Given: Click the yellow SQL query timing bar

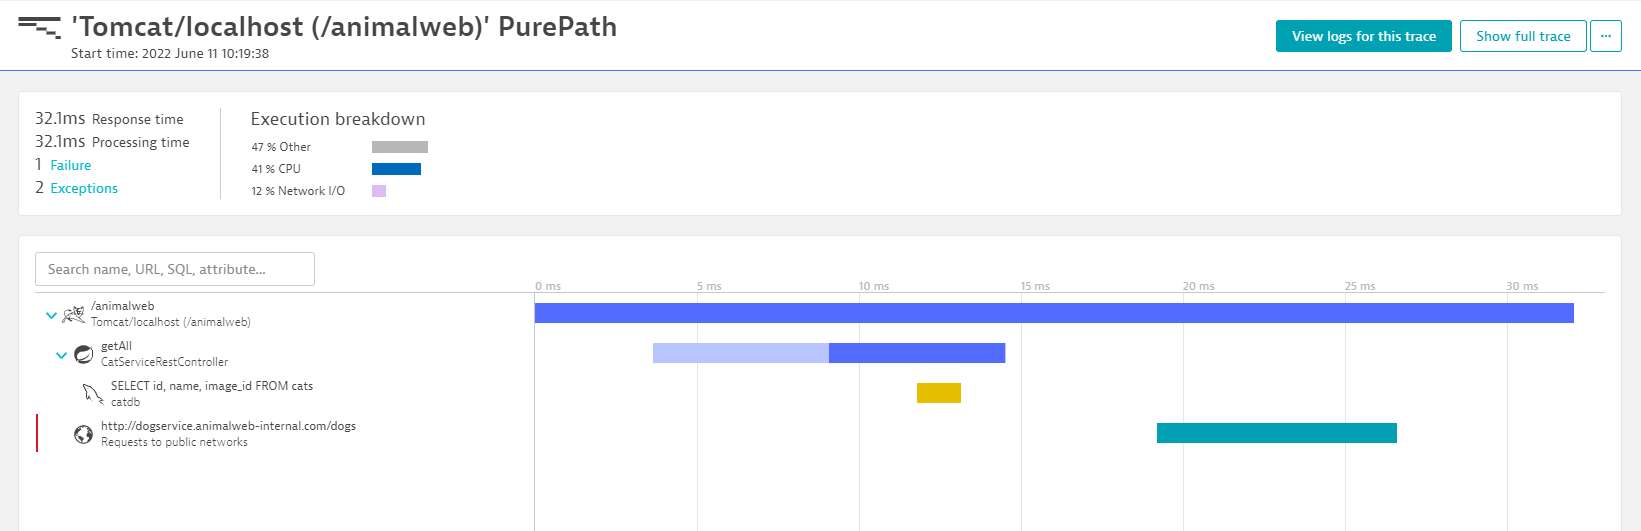Looking at the screenshot, I should point(938,393).
